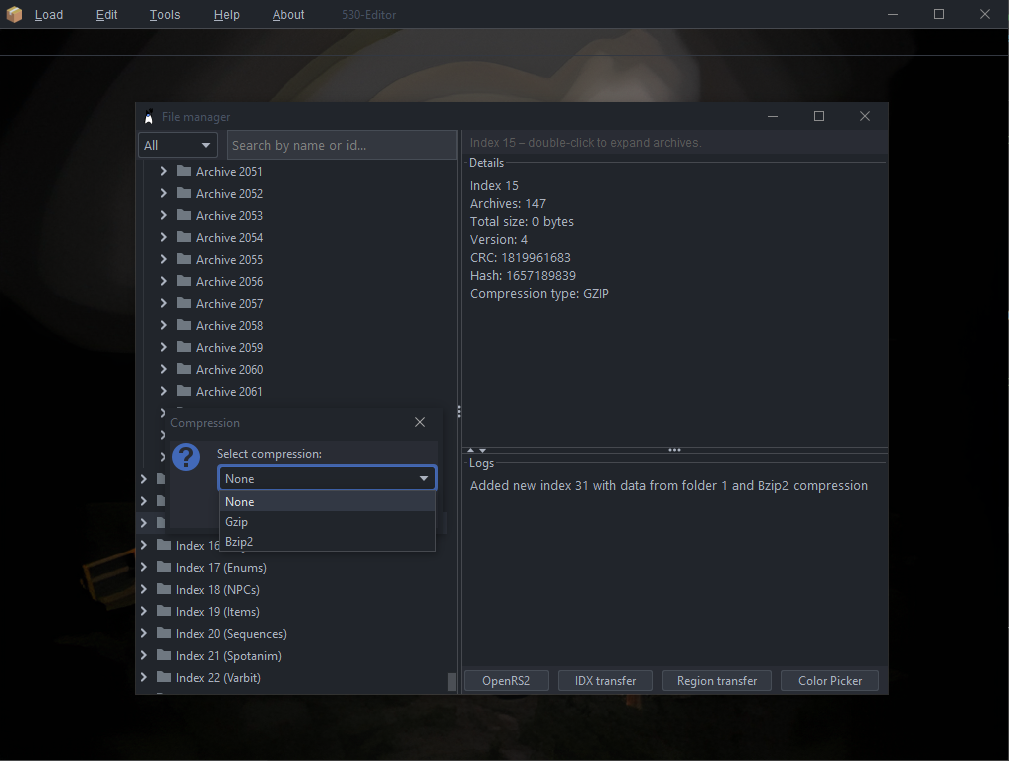Click the OpenRS2 button
The height and width of the screenshot is (761, 1009).
[506, 681]
